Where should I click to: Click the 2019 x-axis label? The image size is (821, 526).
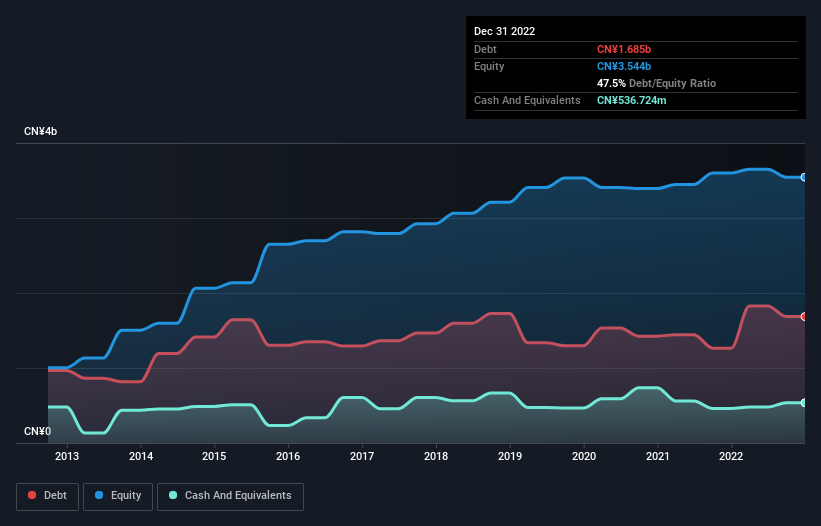509,456
